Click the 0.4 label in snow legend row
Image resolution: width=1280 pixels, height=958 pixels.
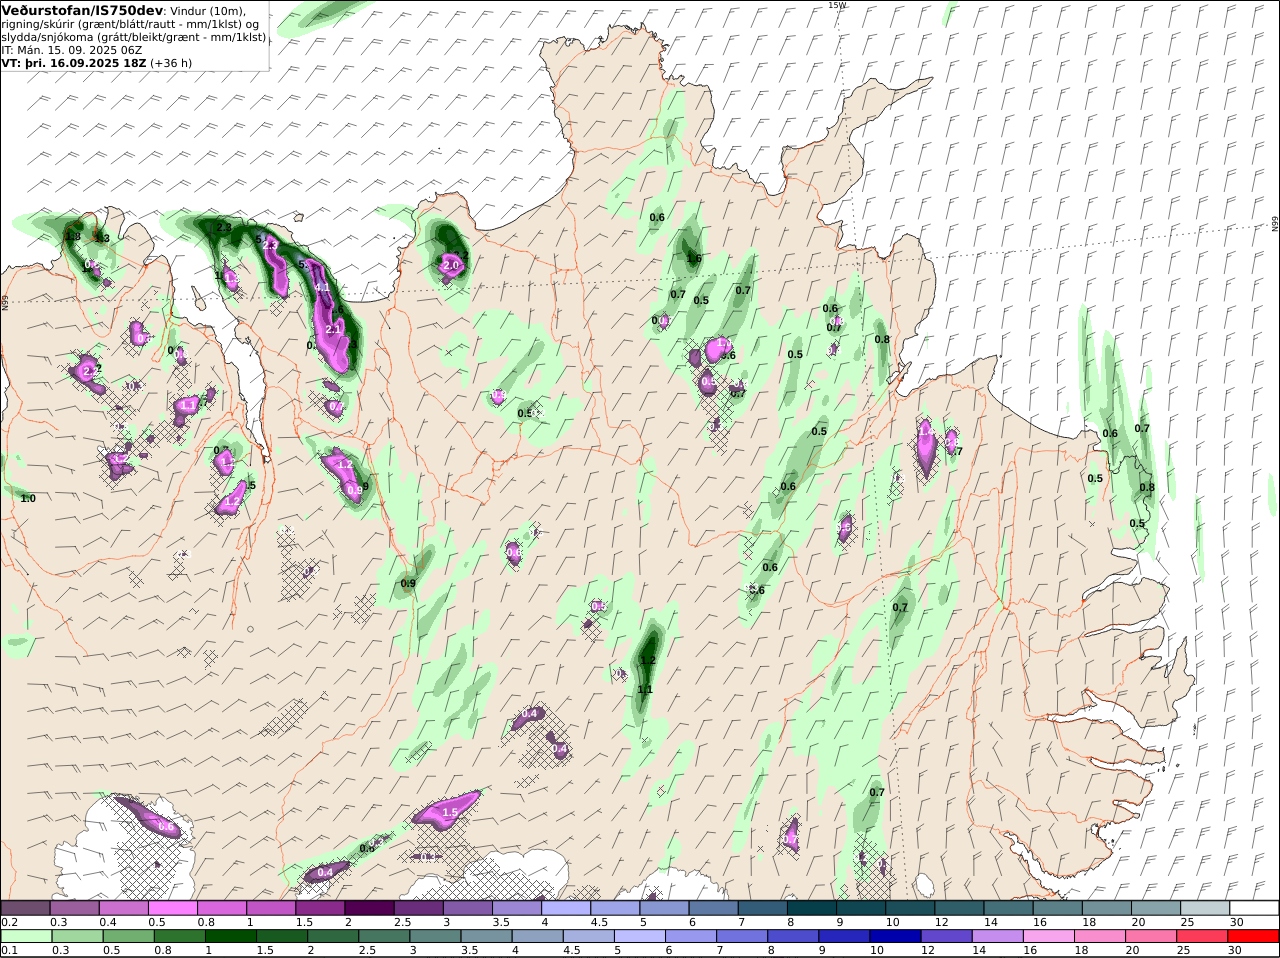click(107, 922)
